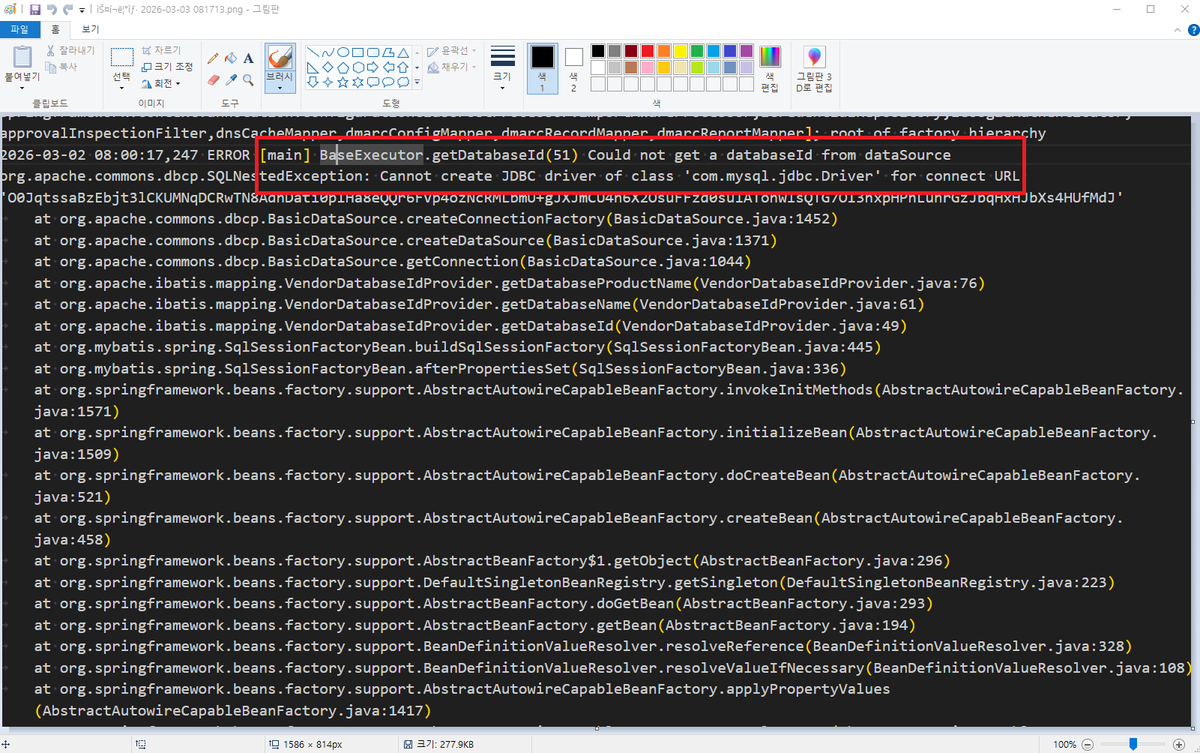Screen dimensions: 1200x753
Task: Select the 브러시 brush tool
Action: tap(279, 57)
